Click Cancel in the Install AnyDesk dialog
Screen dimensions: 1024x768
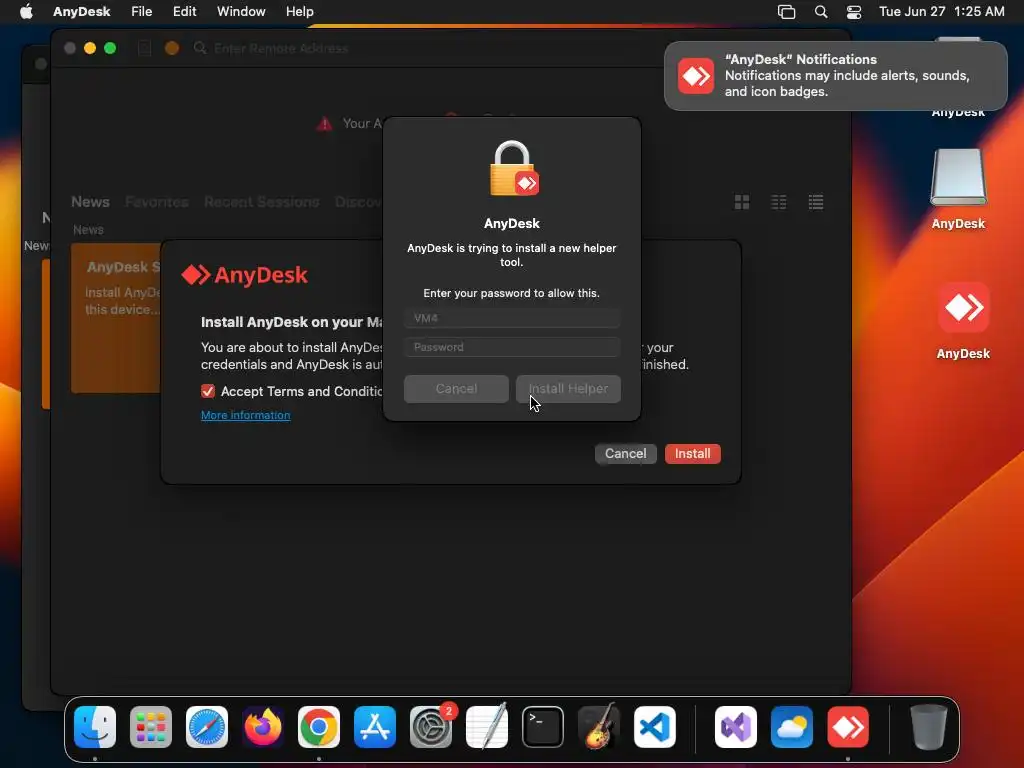(626, 454)
